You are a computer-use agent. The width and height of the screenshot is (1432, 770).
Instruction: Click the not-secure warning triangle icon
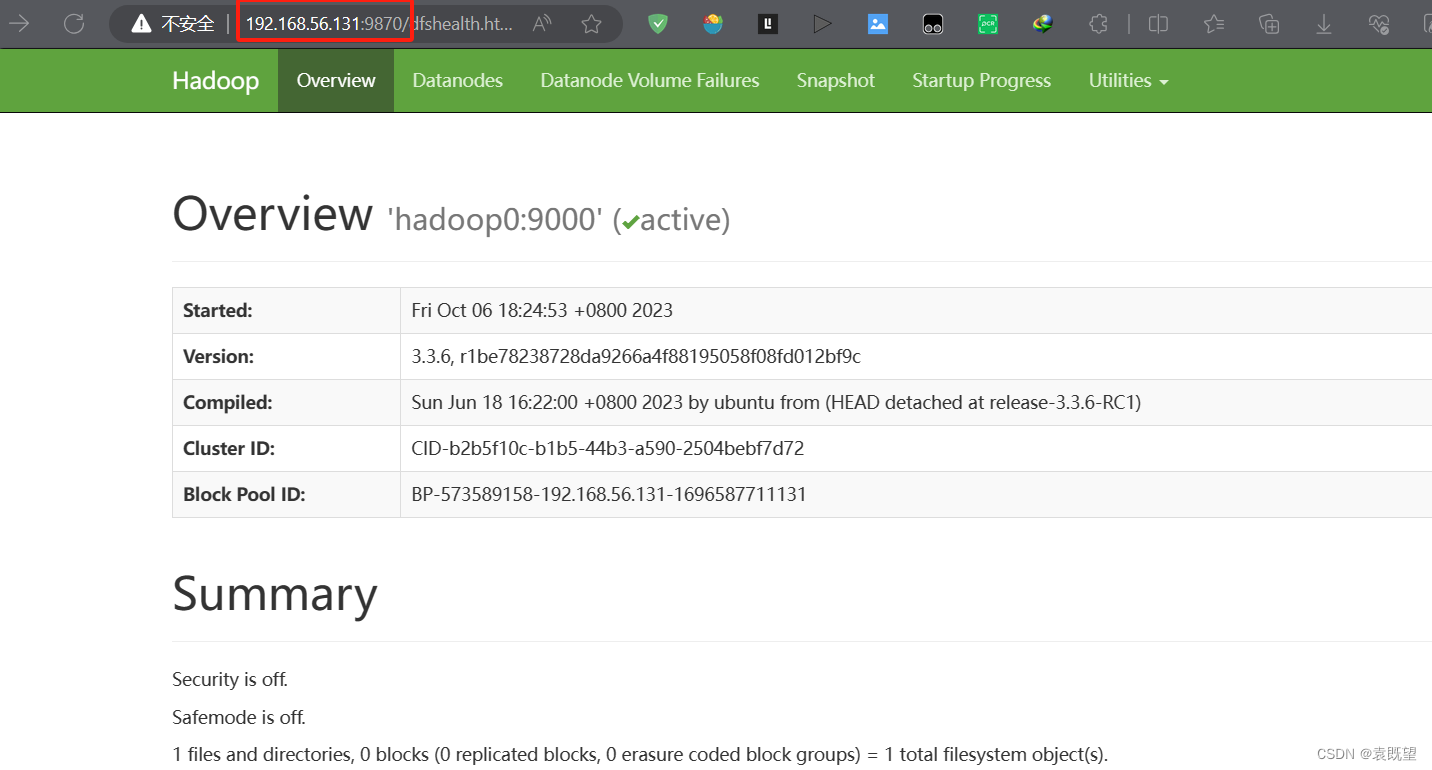[x=142, y=24]
